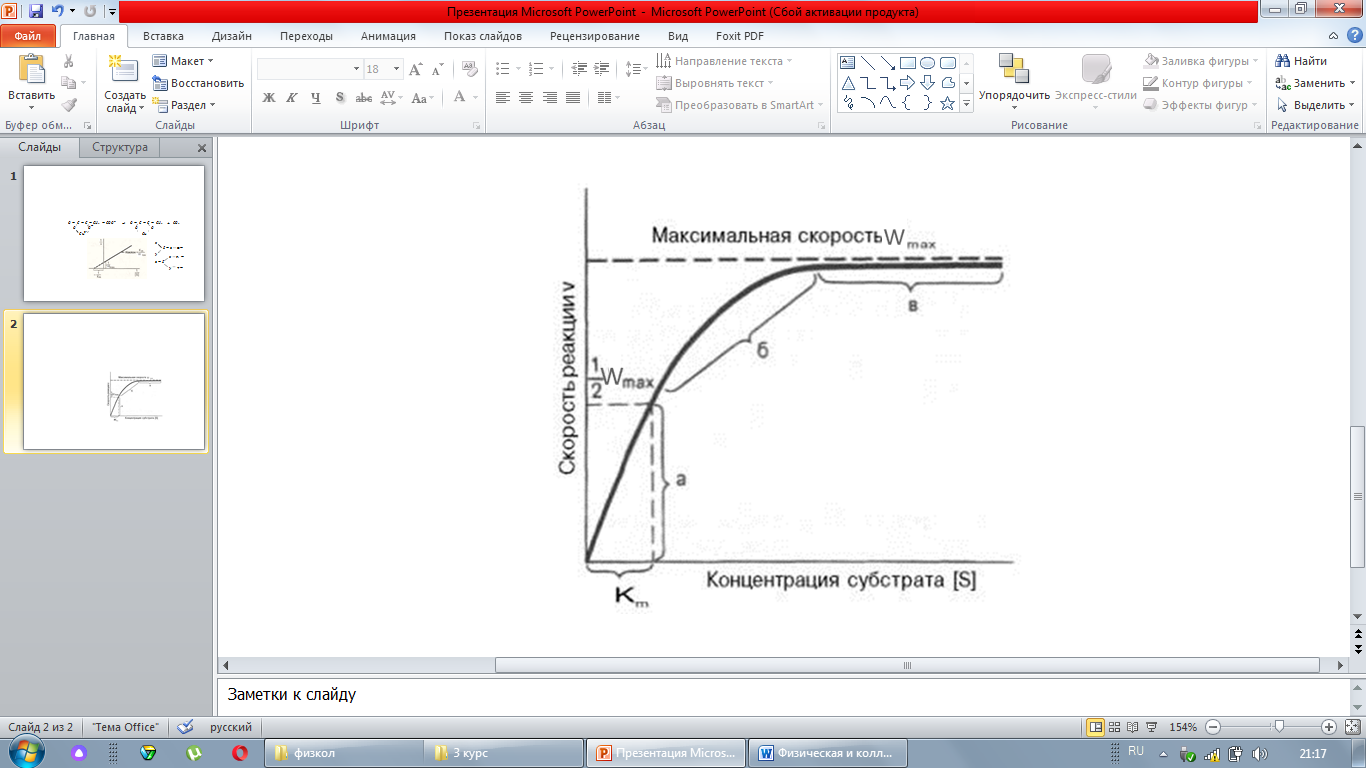Expand the Макет (Layout) dropdown

coord(184,61)
